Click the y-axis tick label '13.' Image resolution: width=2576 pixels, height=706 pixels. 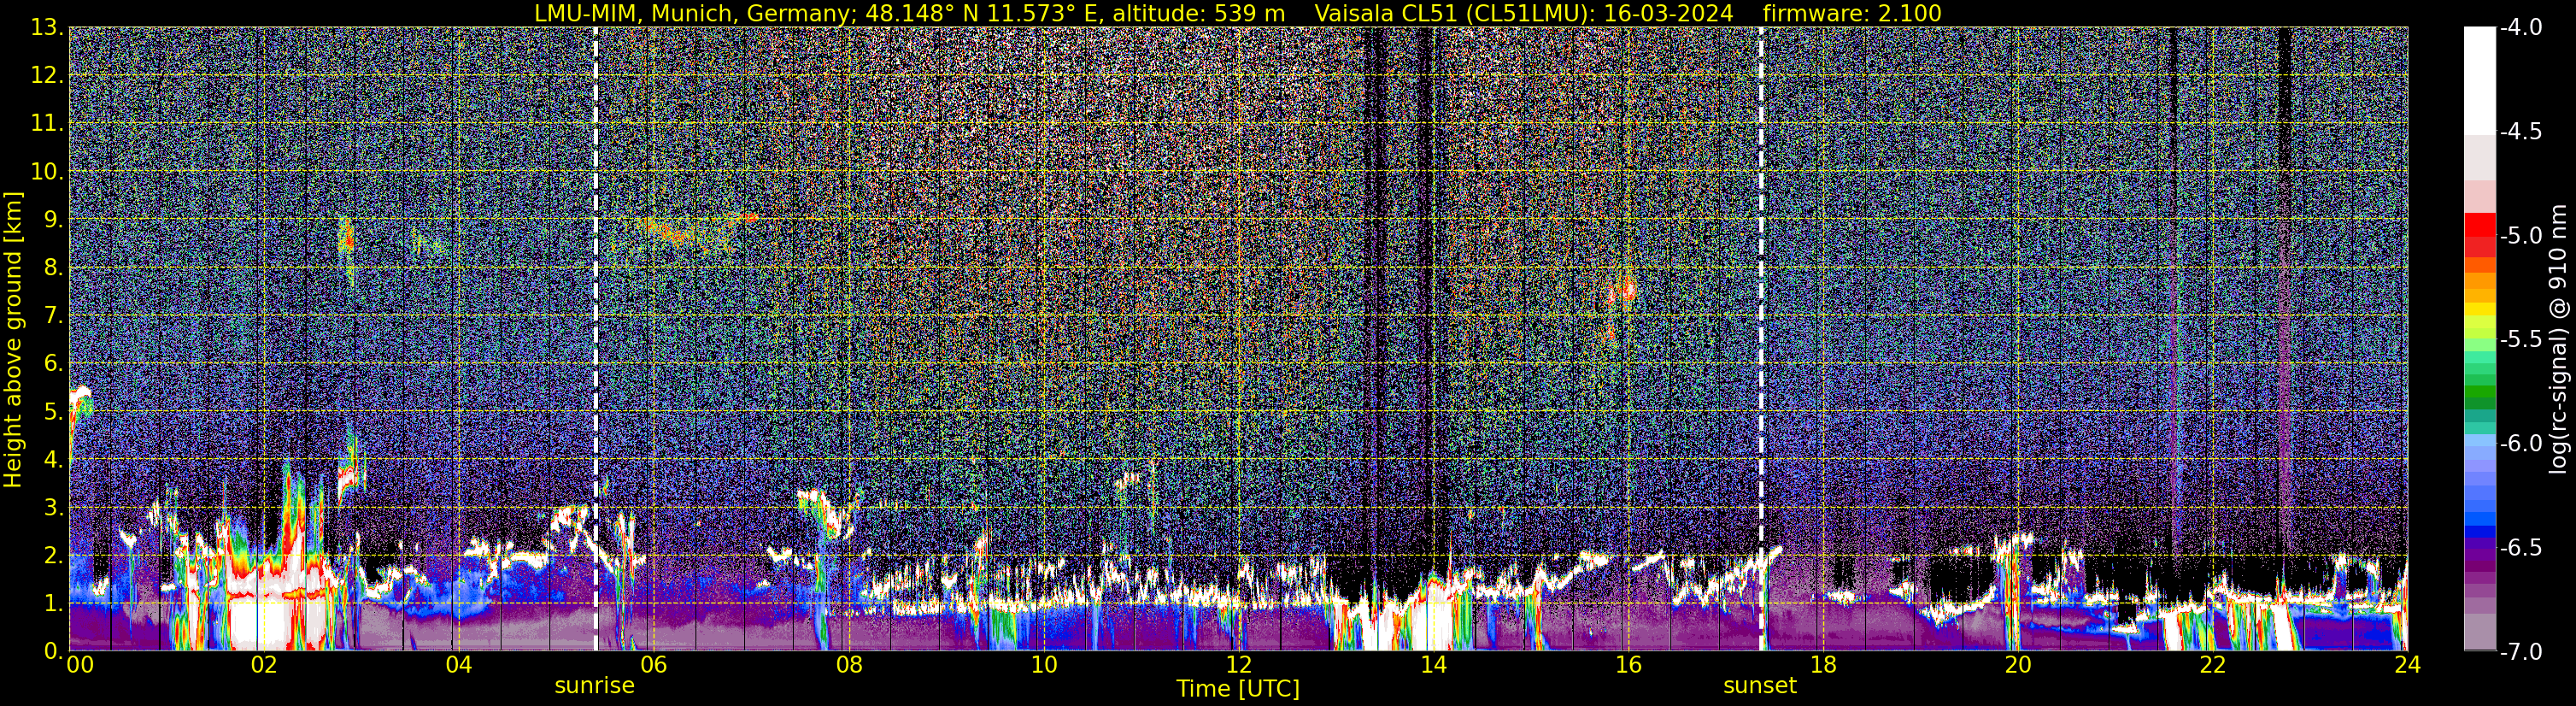(47, 28)
